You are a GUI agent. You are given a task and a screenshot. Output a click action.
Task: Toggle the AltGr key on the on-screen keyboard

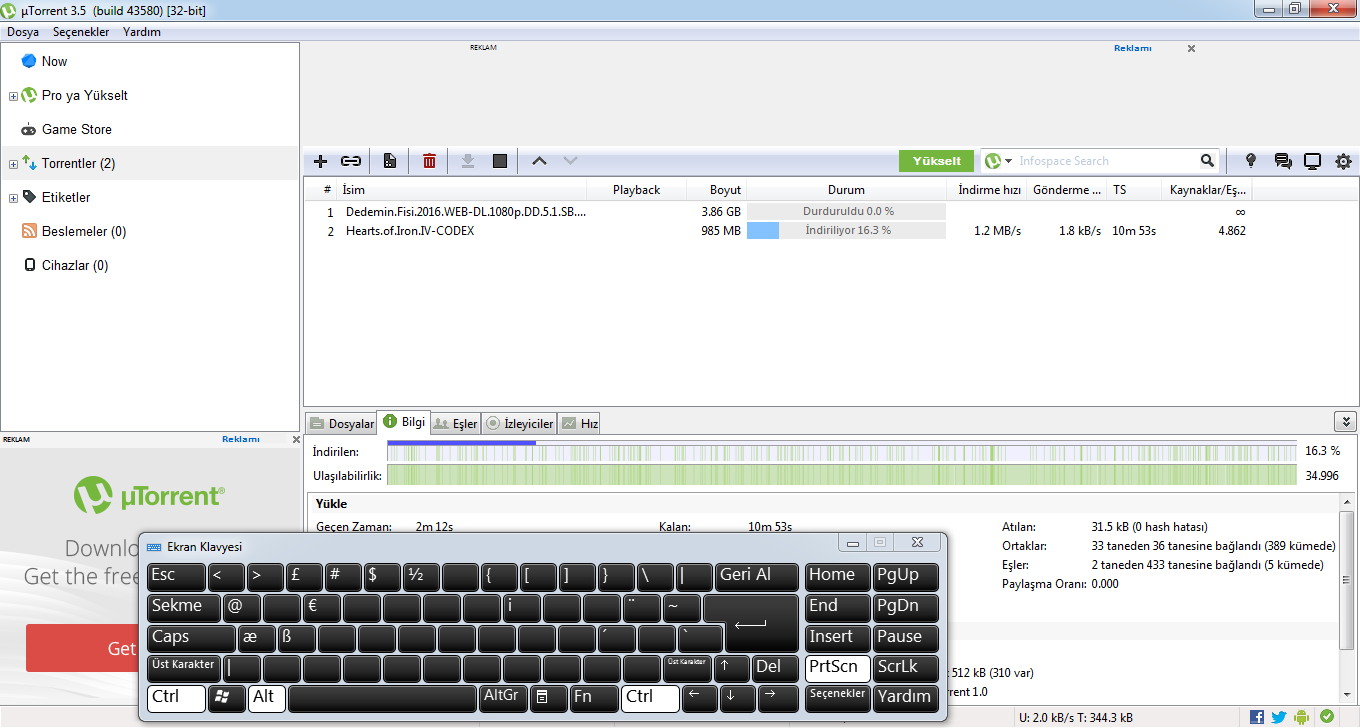[x=503, y=698]
